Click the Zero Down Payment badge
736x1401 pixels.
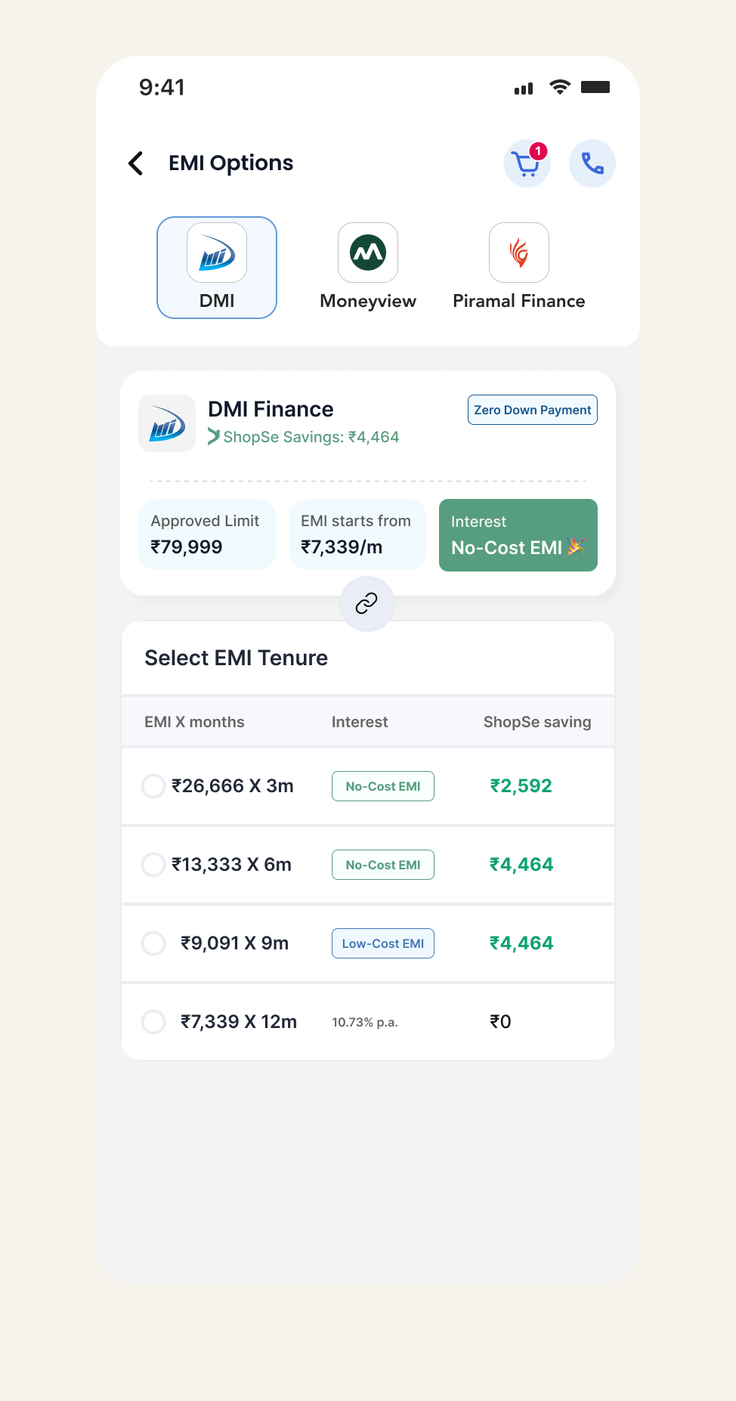(533, 410)
